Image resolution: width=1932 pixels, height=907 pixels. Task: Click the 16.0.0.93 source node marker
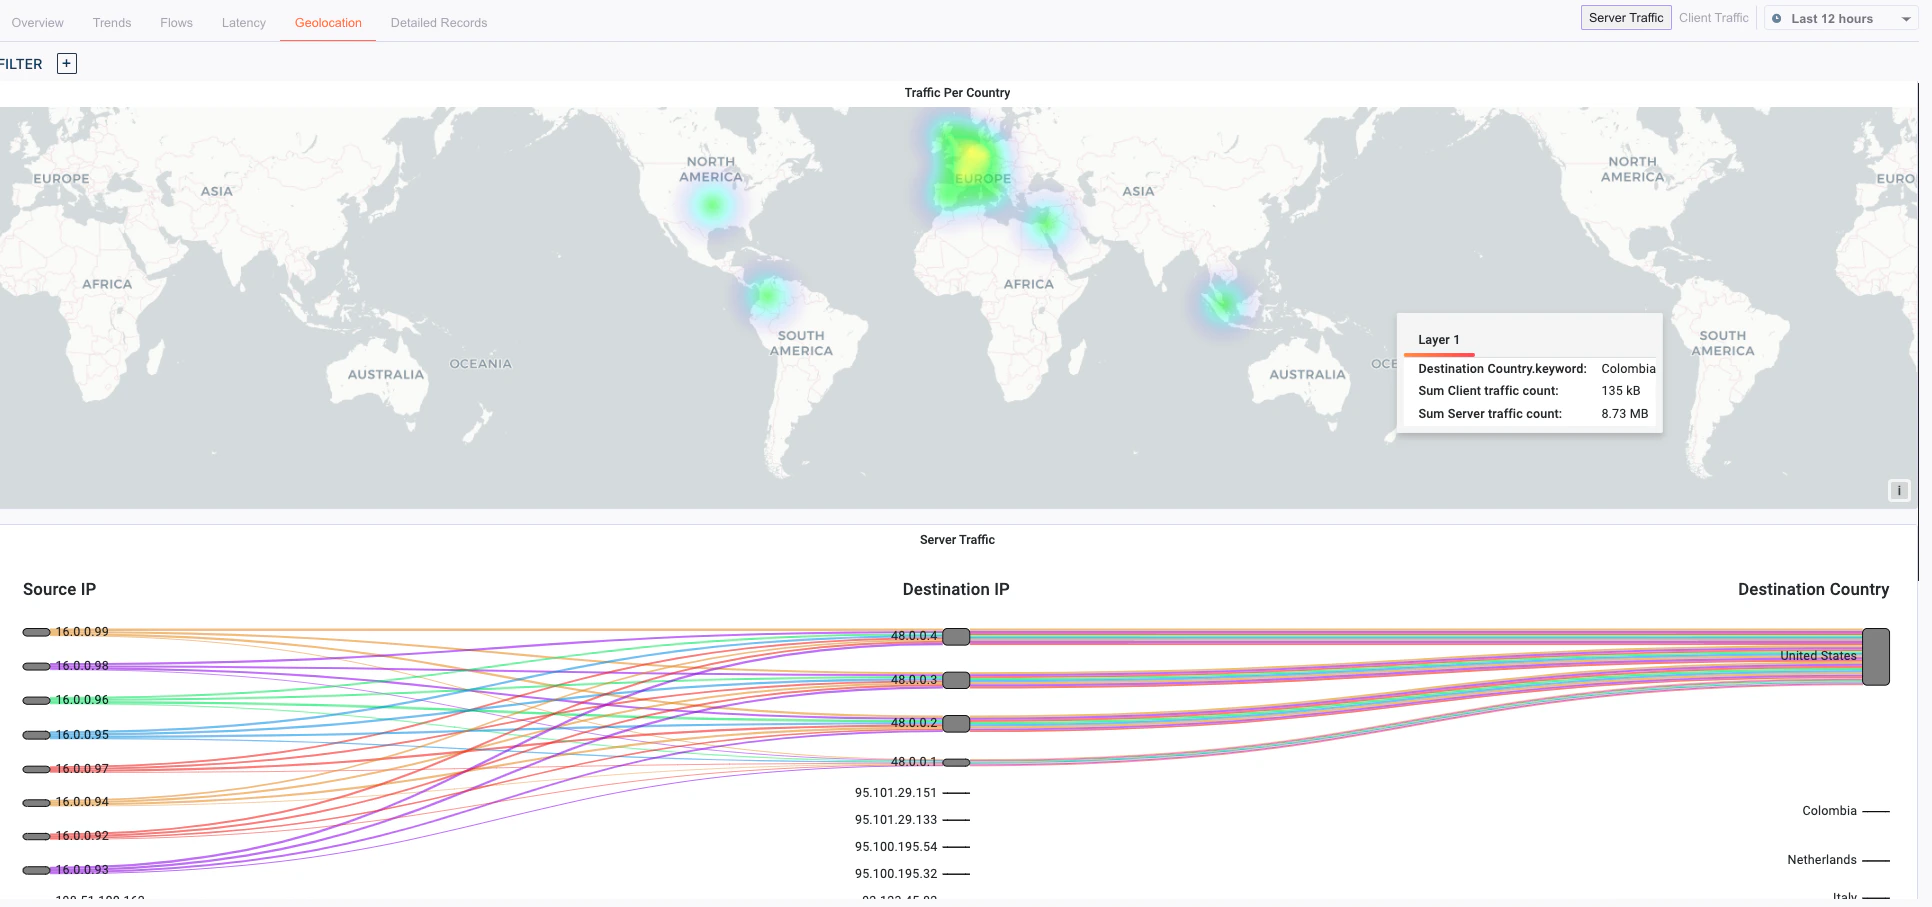point(35,870)
